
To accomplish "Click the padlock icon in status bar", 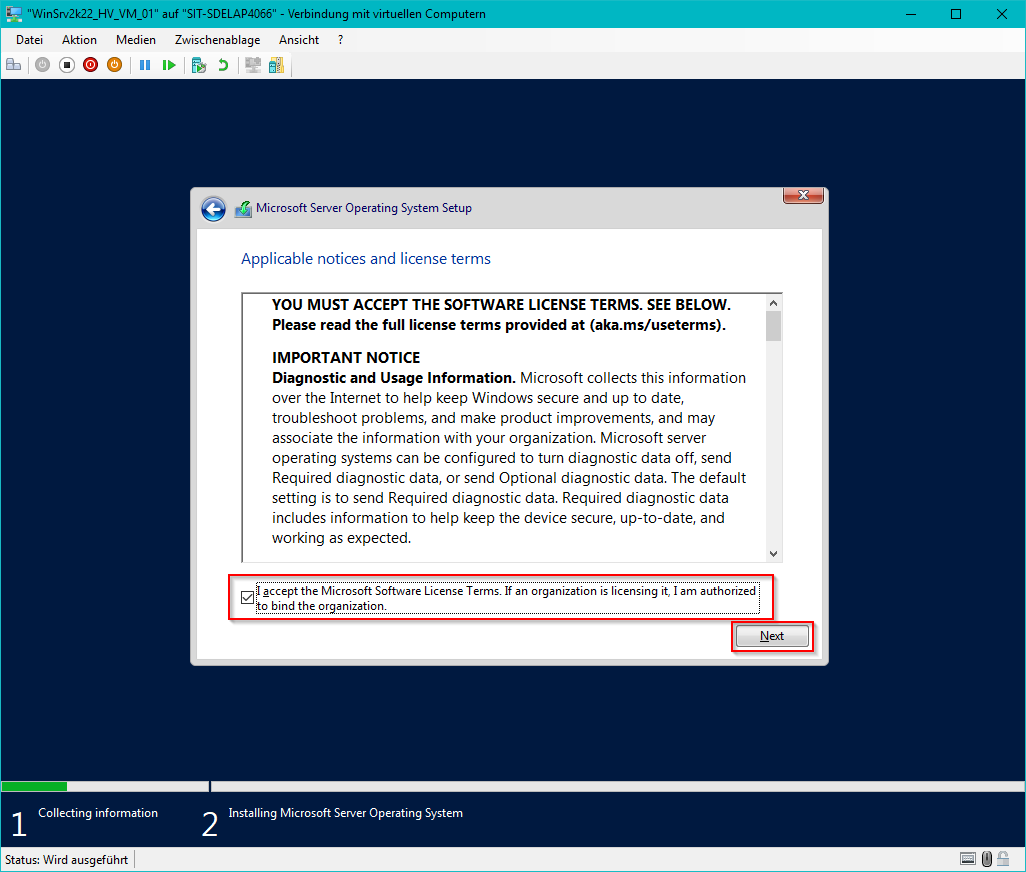I will click(x=1003, y=859).
